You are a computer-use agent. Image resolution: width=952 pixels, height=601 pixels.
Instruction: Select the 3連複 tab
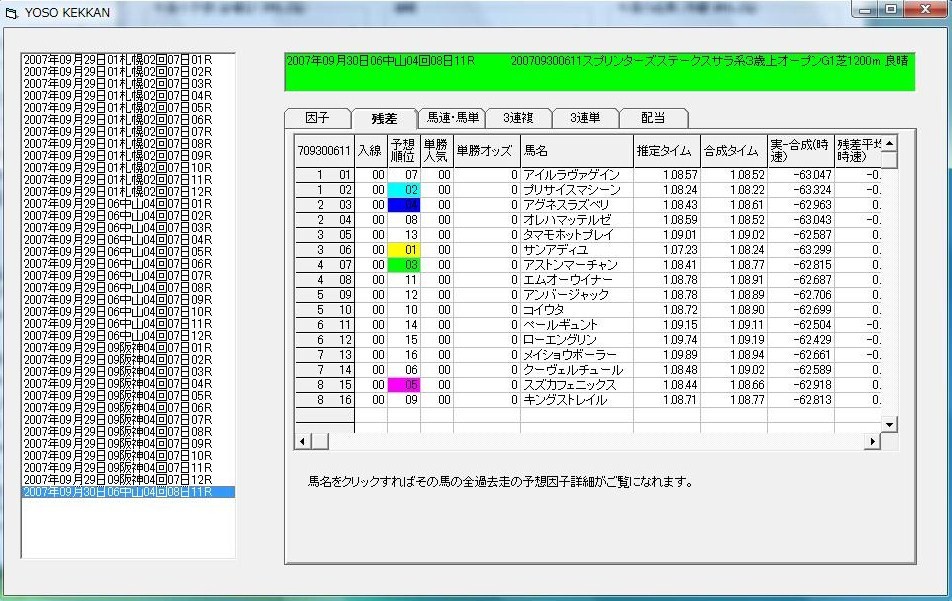pos(518,118)
